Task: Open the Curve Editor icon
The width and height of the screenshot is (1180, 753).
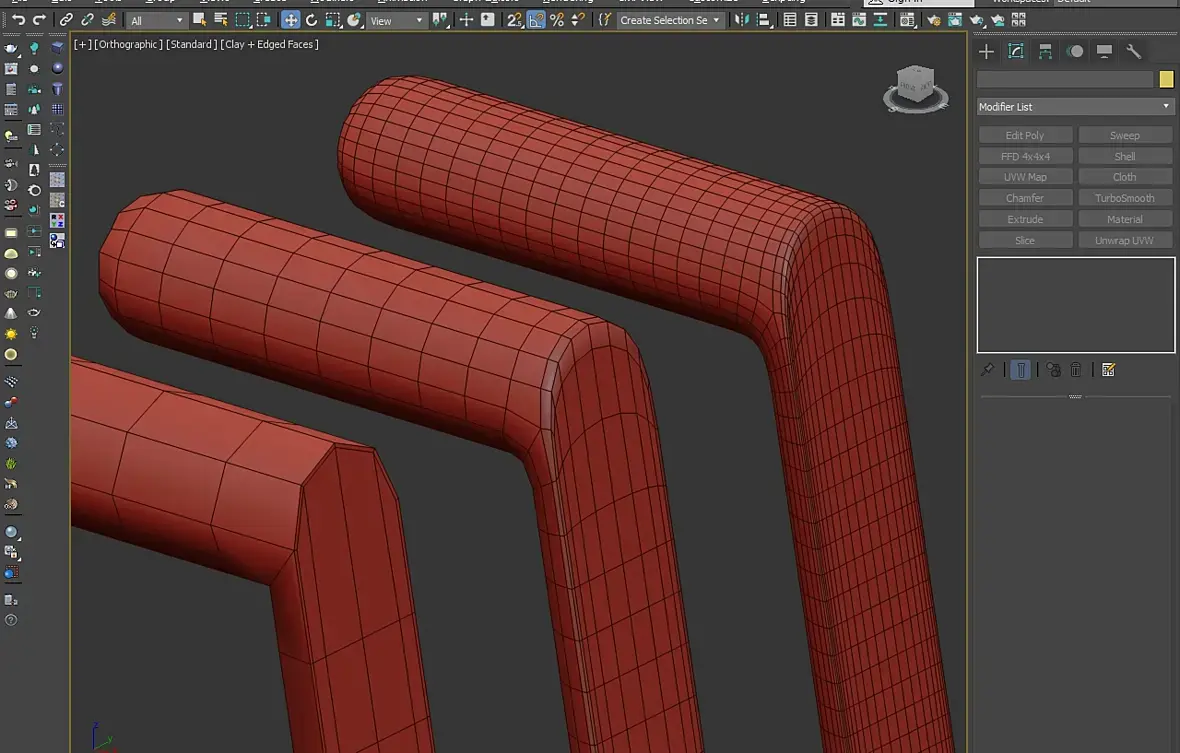Action: pyautogui.click(x=859, y=20)
